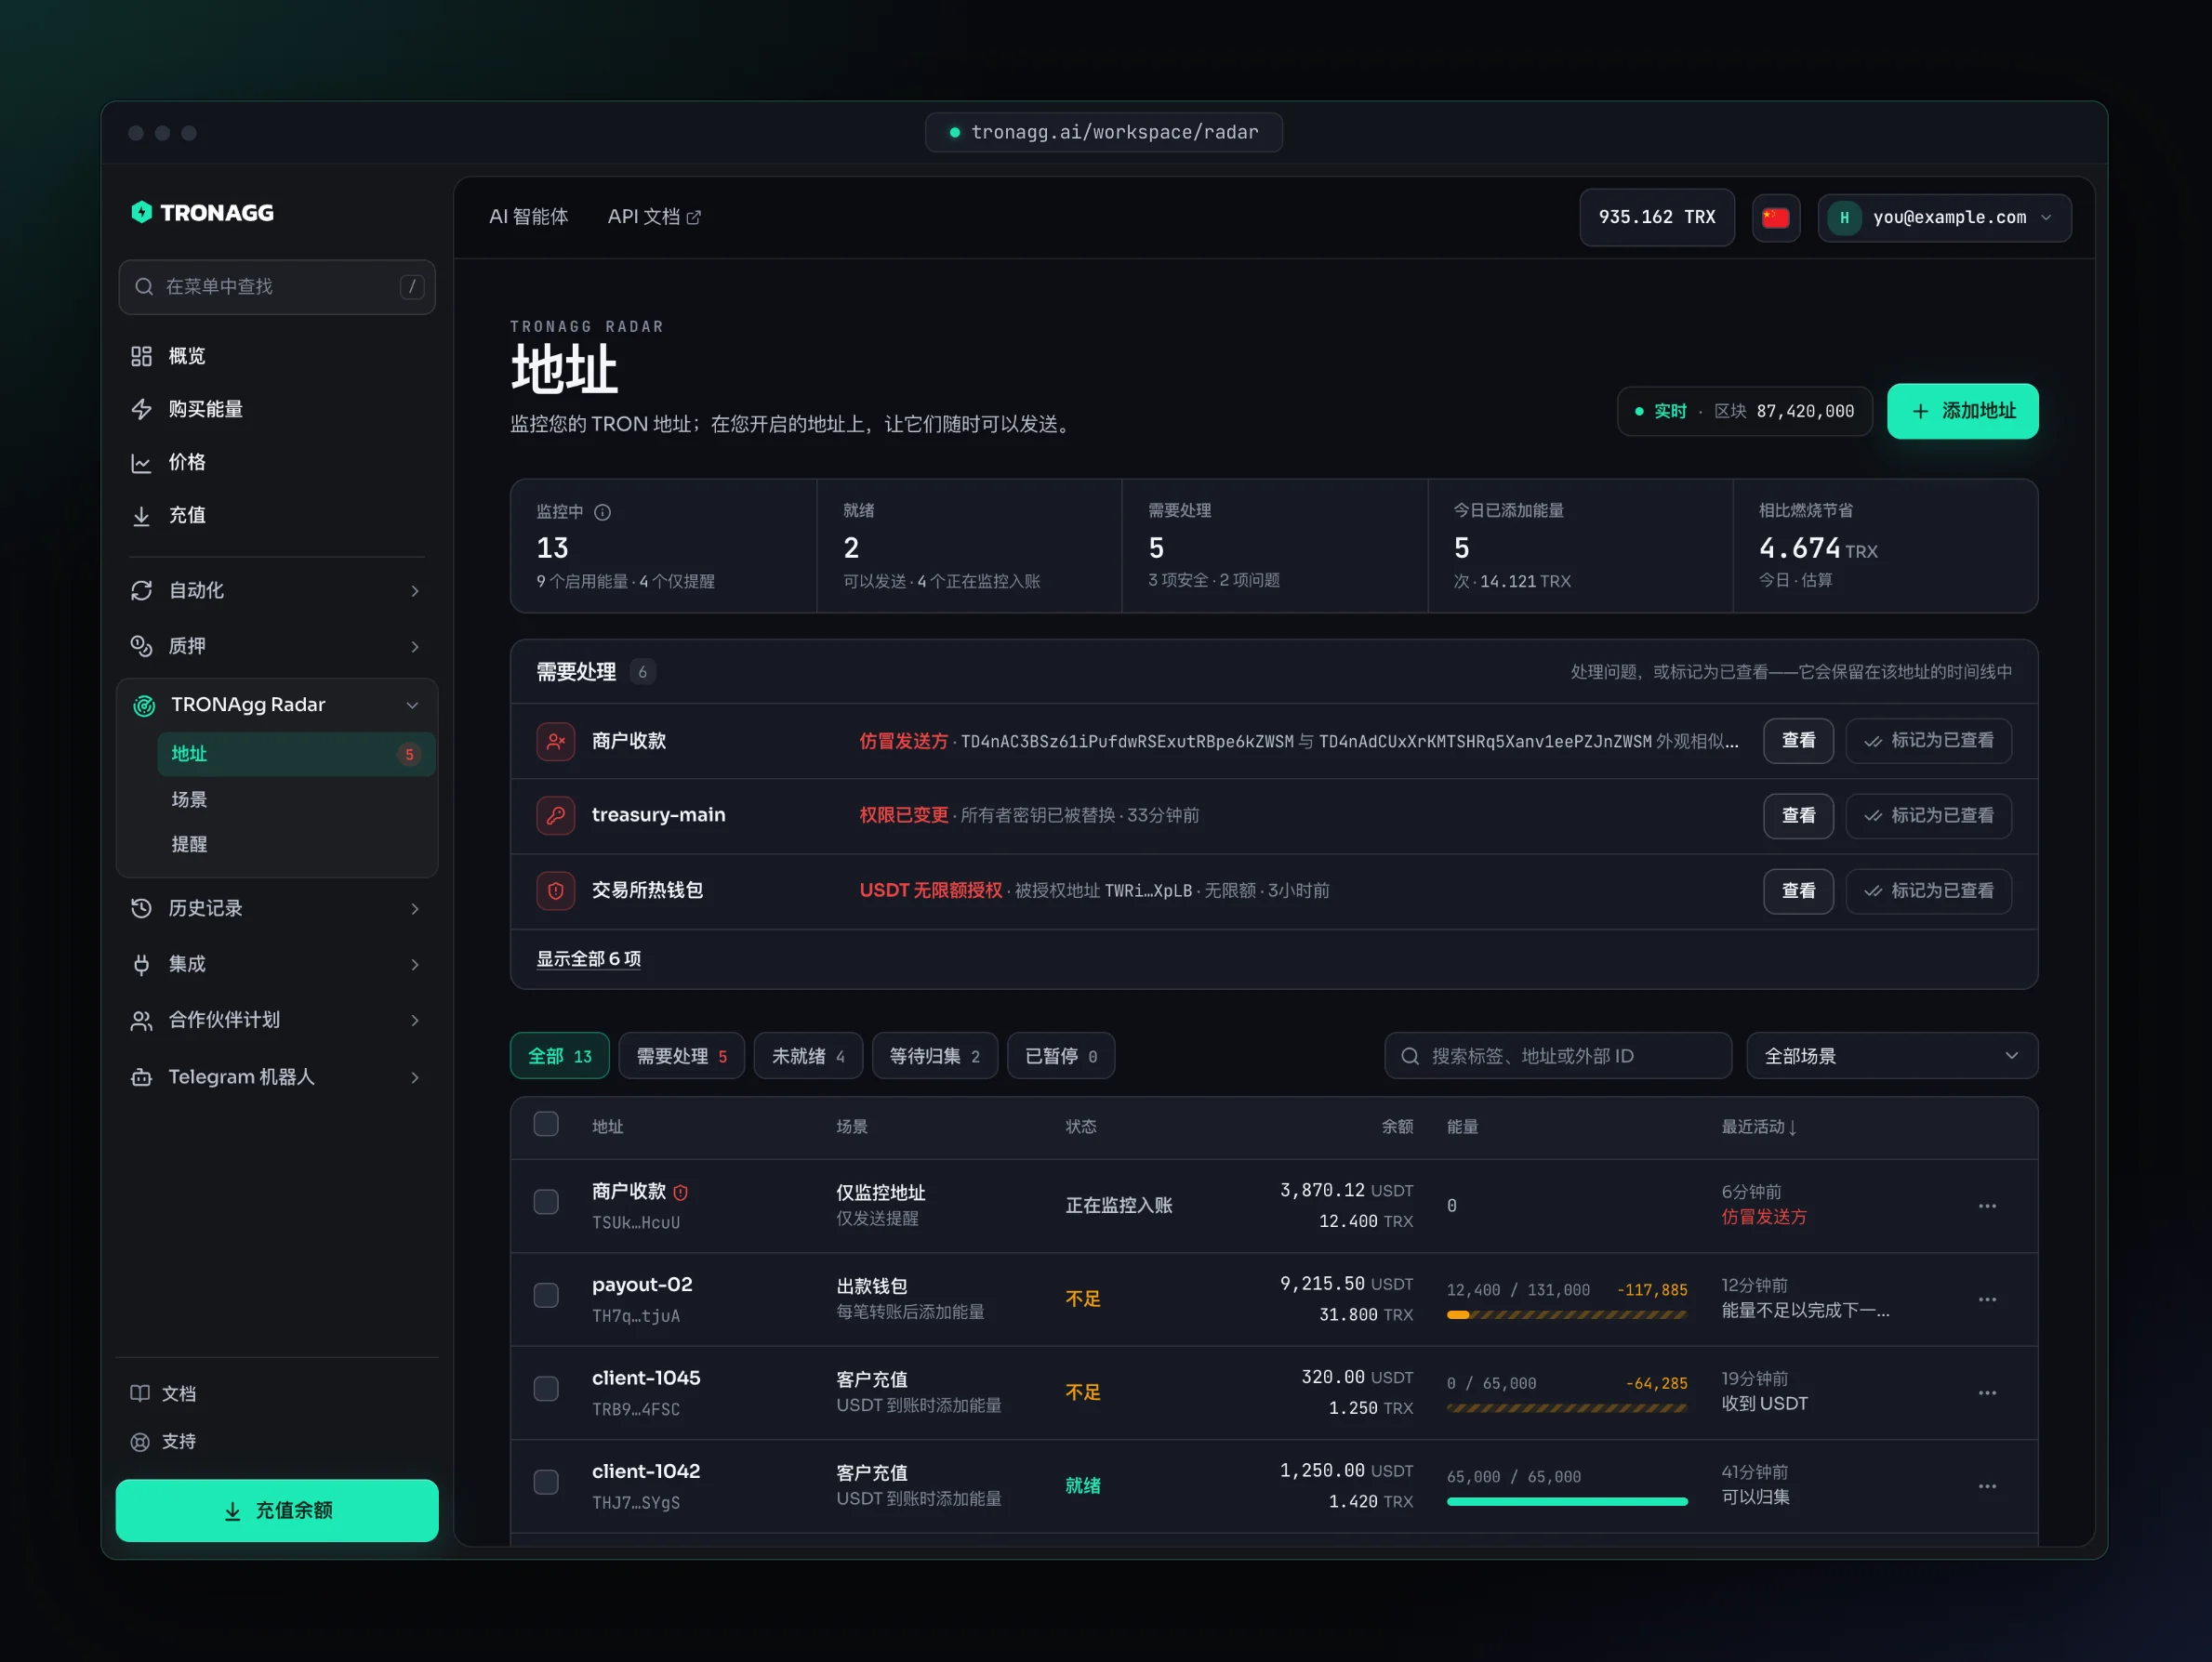Click client-1042 full energy bar

click(1566, 1501)
